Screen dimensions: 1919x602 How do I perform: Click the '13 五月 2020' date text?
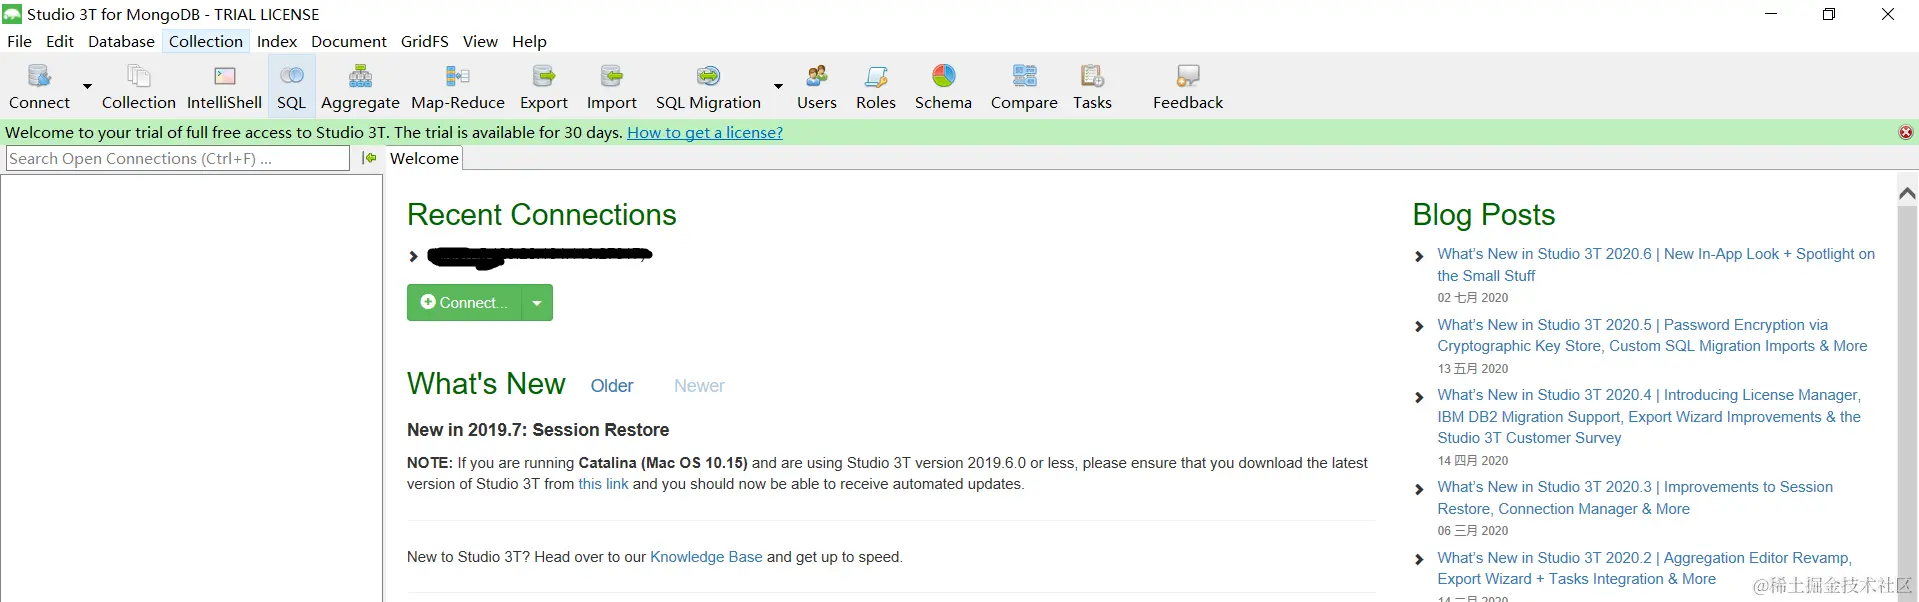[x=1472, y=369]
